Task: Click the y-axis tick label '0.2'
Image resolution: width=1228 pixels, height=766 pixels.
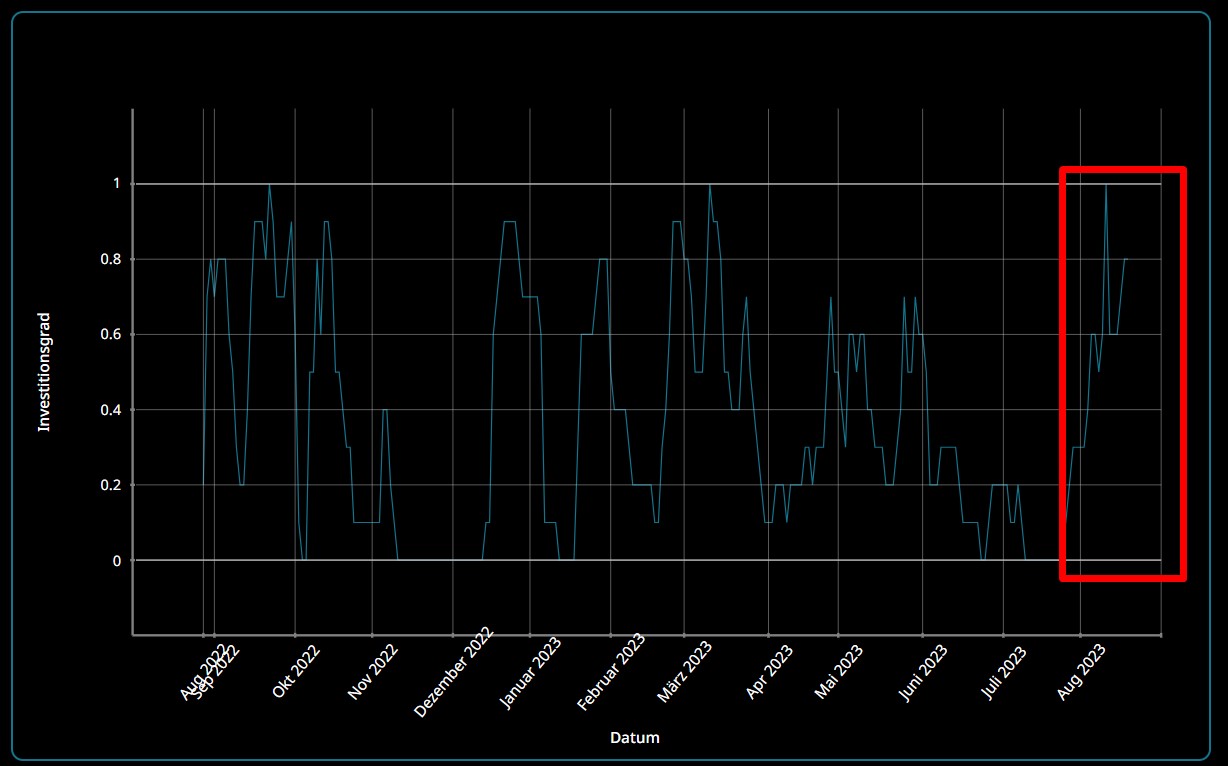Action: point(111,485)
